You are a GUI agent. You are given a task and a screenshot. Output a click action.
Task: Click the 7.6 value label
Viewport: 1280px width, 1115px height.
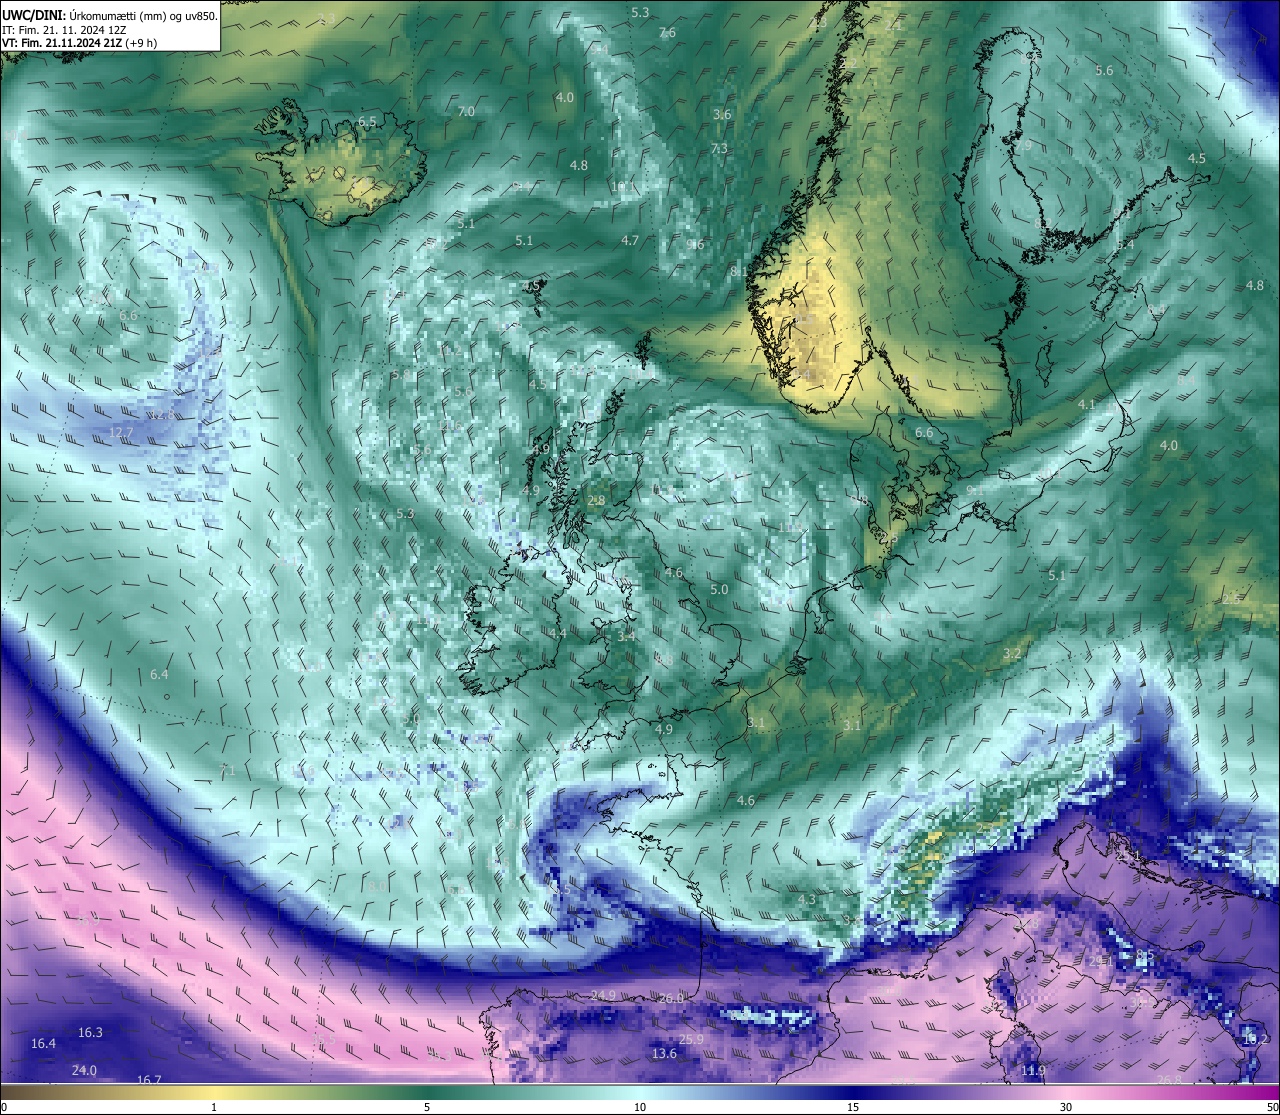pos(667,33)
